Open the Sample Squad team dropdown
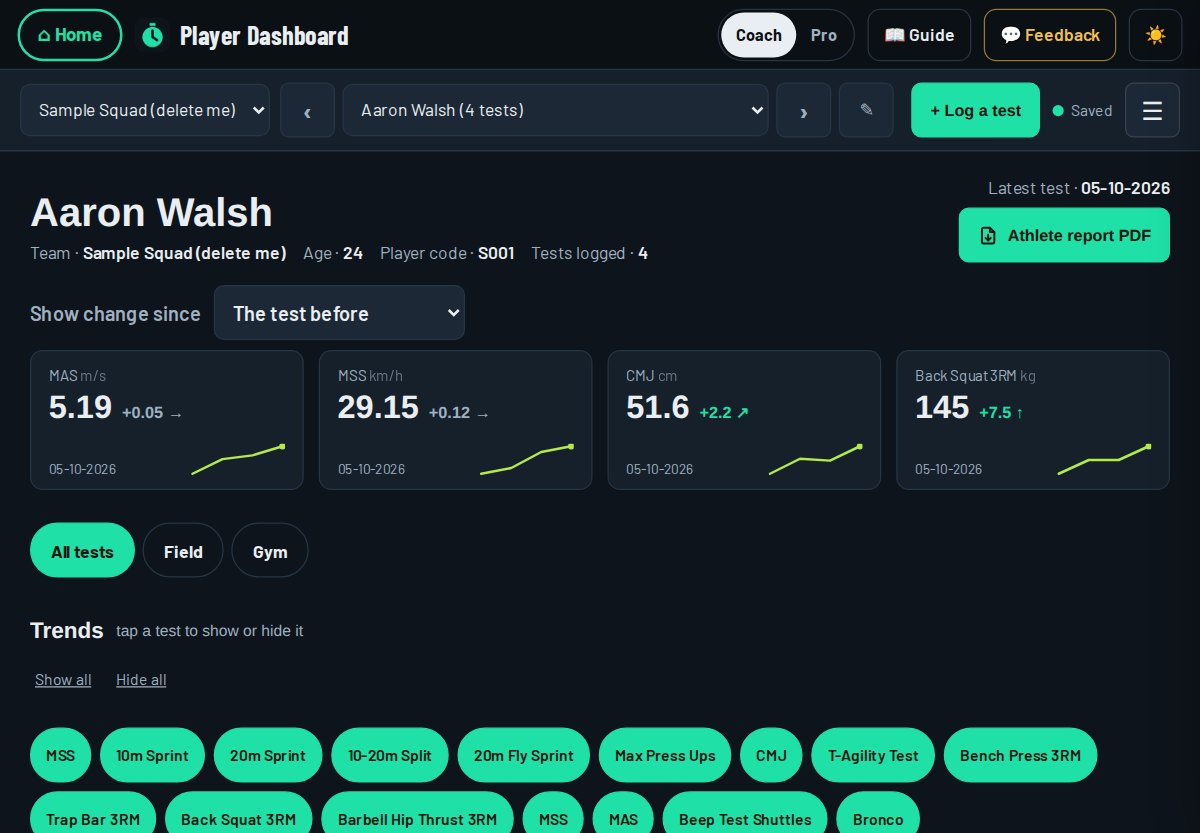 coord(145,110)
